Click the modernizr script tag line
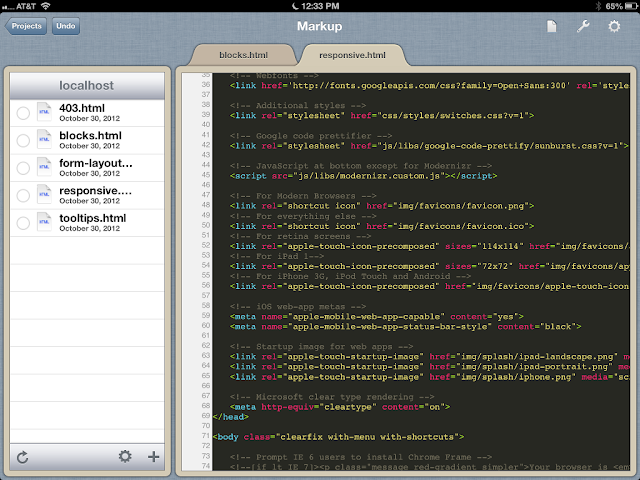The width and height of the screenshot is (640, 480). pyautogui.click(x=363, y=176)
